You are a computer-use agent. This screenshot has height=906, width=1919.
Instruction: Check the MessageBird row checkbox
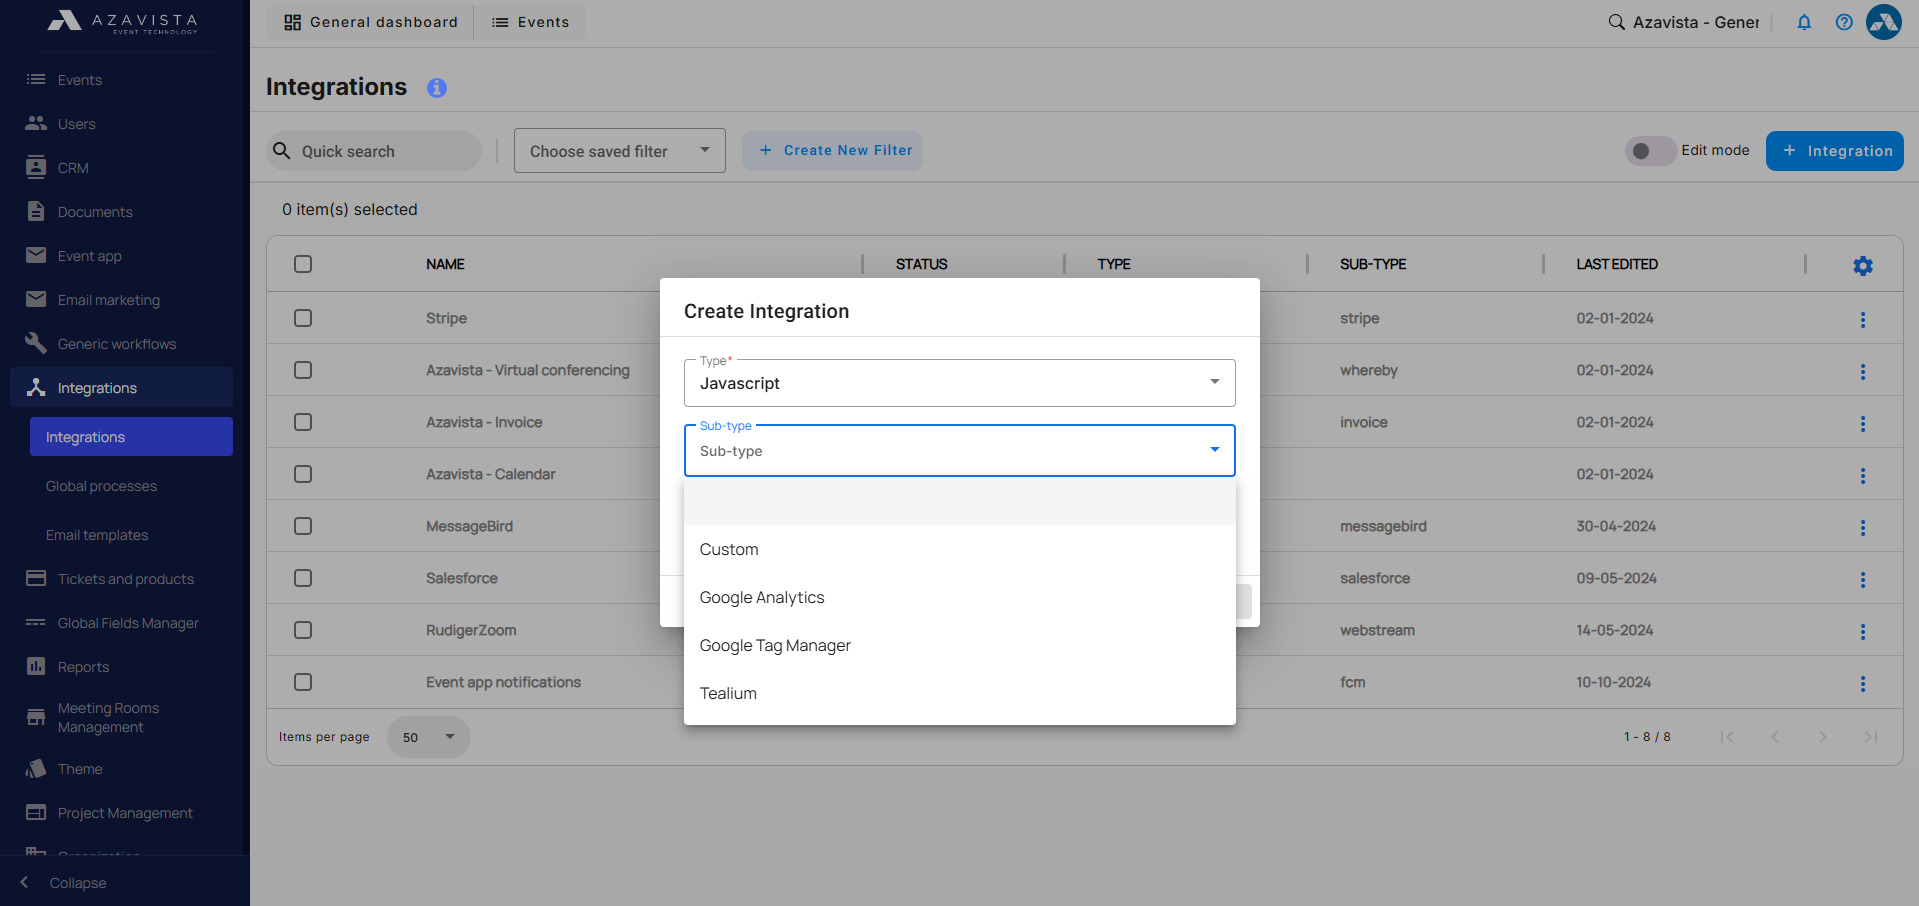point(303,526)
